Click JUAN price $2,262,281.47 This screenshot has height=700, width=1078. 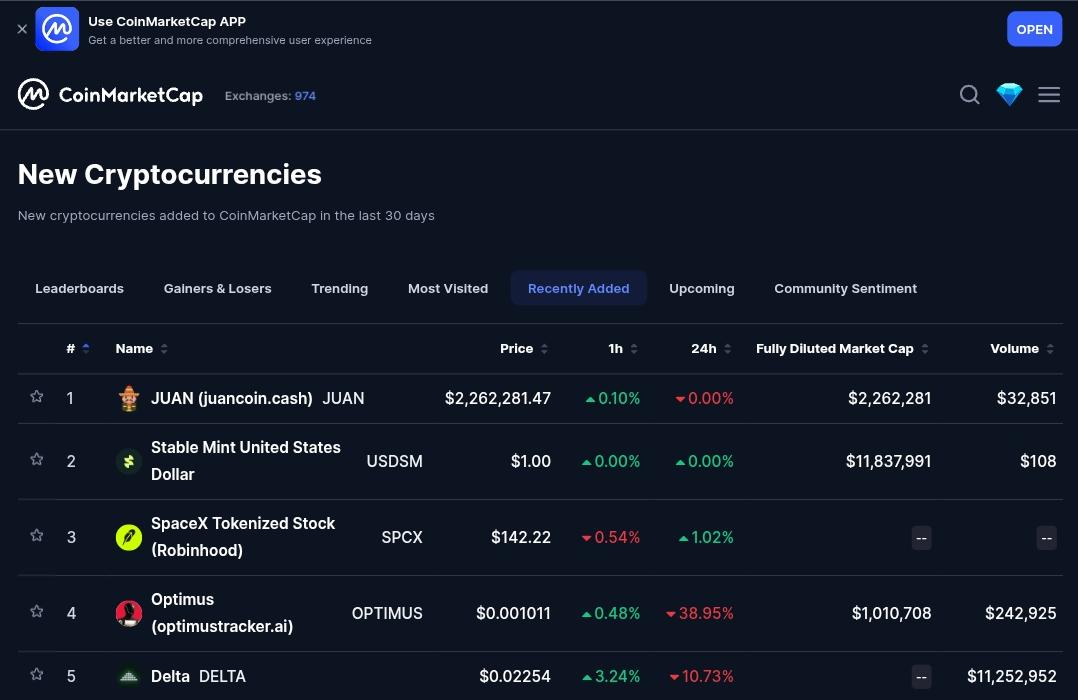pos(497,398)
